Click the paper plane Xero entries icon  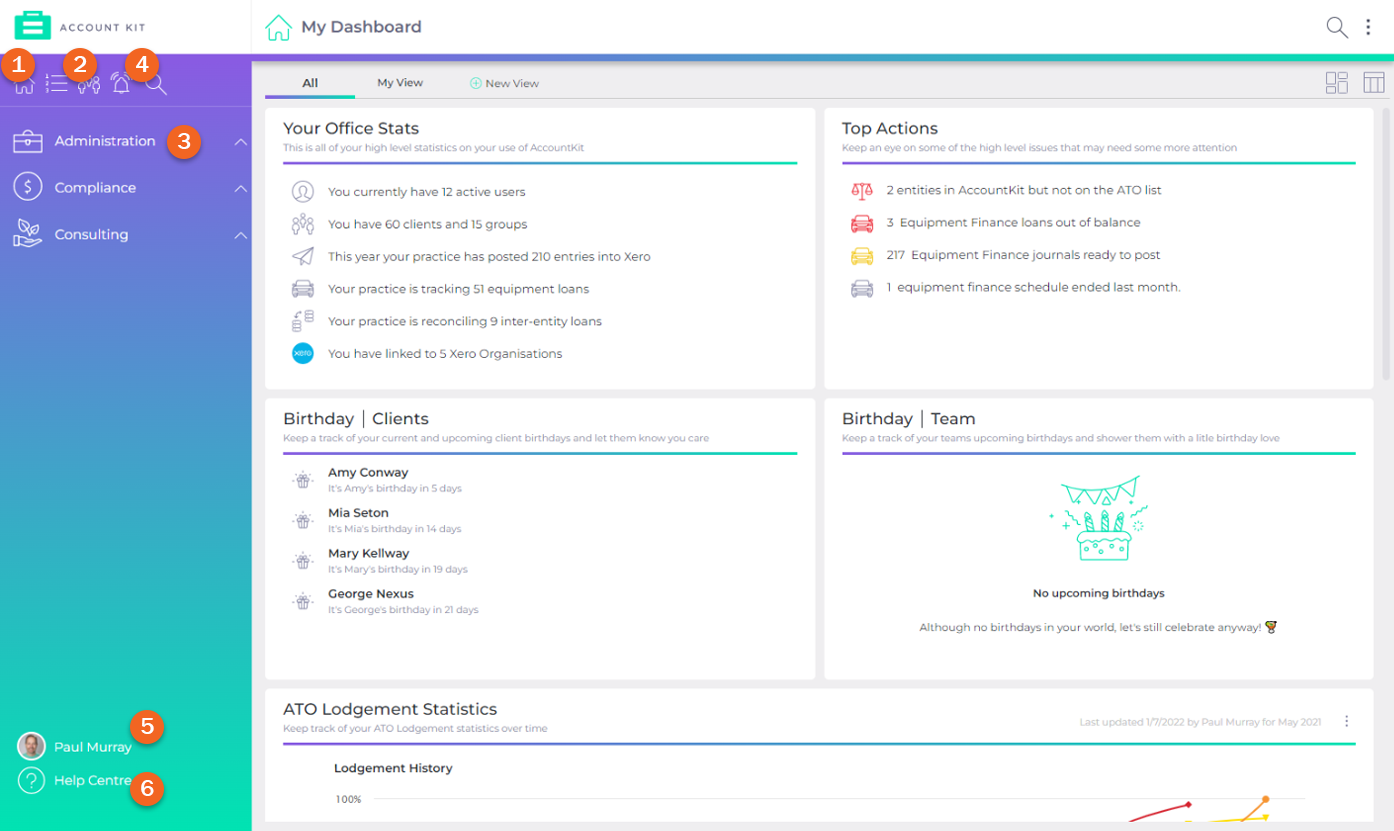point(303,256)
